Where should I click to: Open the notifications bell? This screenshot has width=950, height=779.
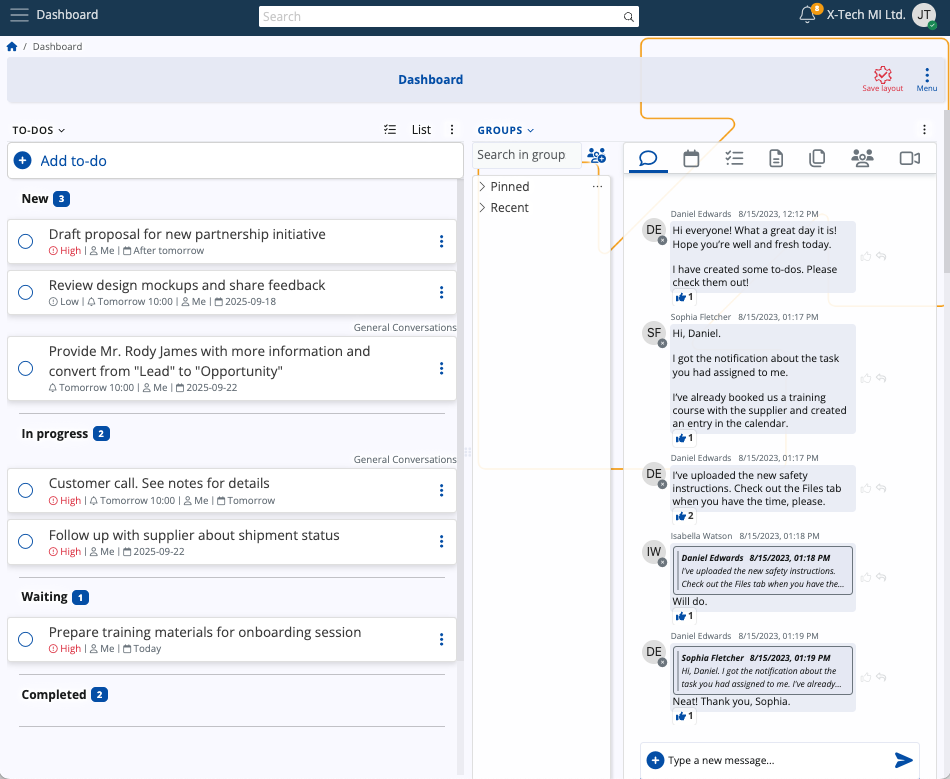click(x=808, y=15)
